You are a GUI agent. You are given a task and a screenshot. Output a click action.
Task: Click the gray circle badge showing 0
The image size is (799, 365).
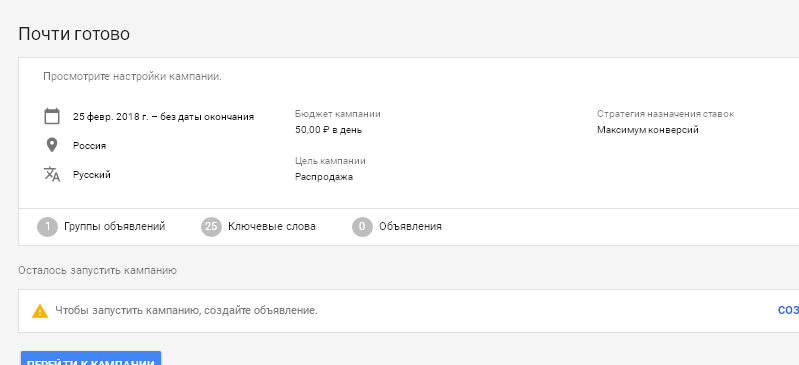(x=362, y=227)
